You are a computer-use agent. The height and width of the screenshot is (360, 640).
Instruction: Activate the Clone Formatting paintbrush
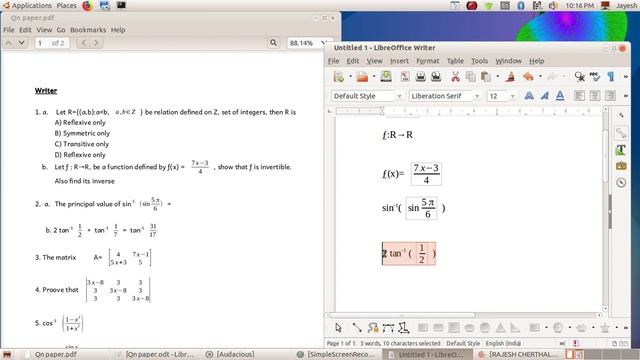(x=510, y=76)
